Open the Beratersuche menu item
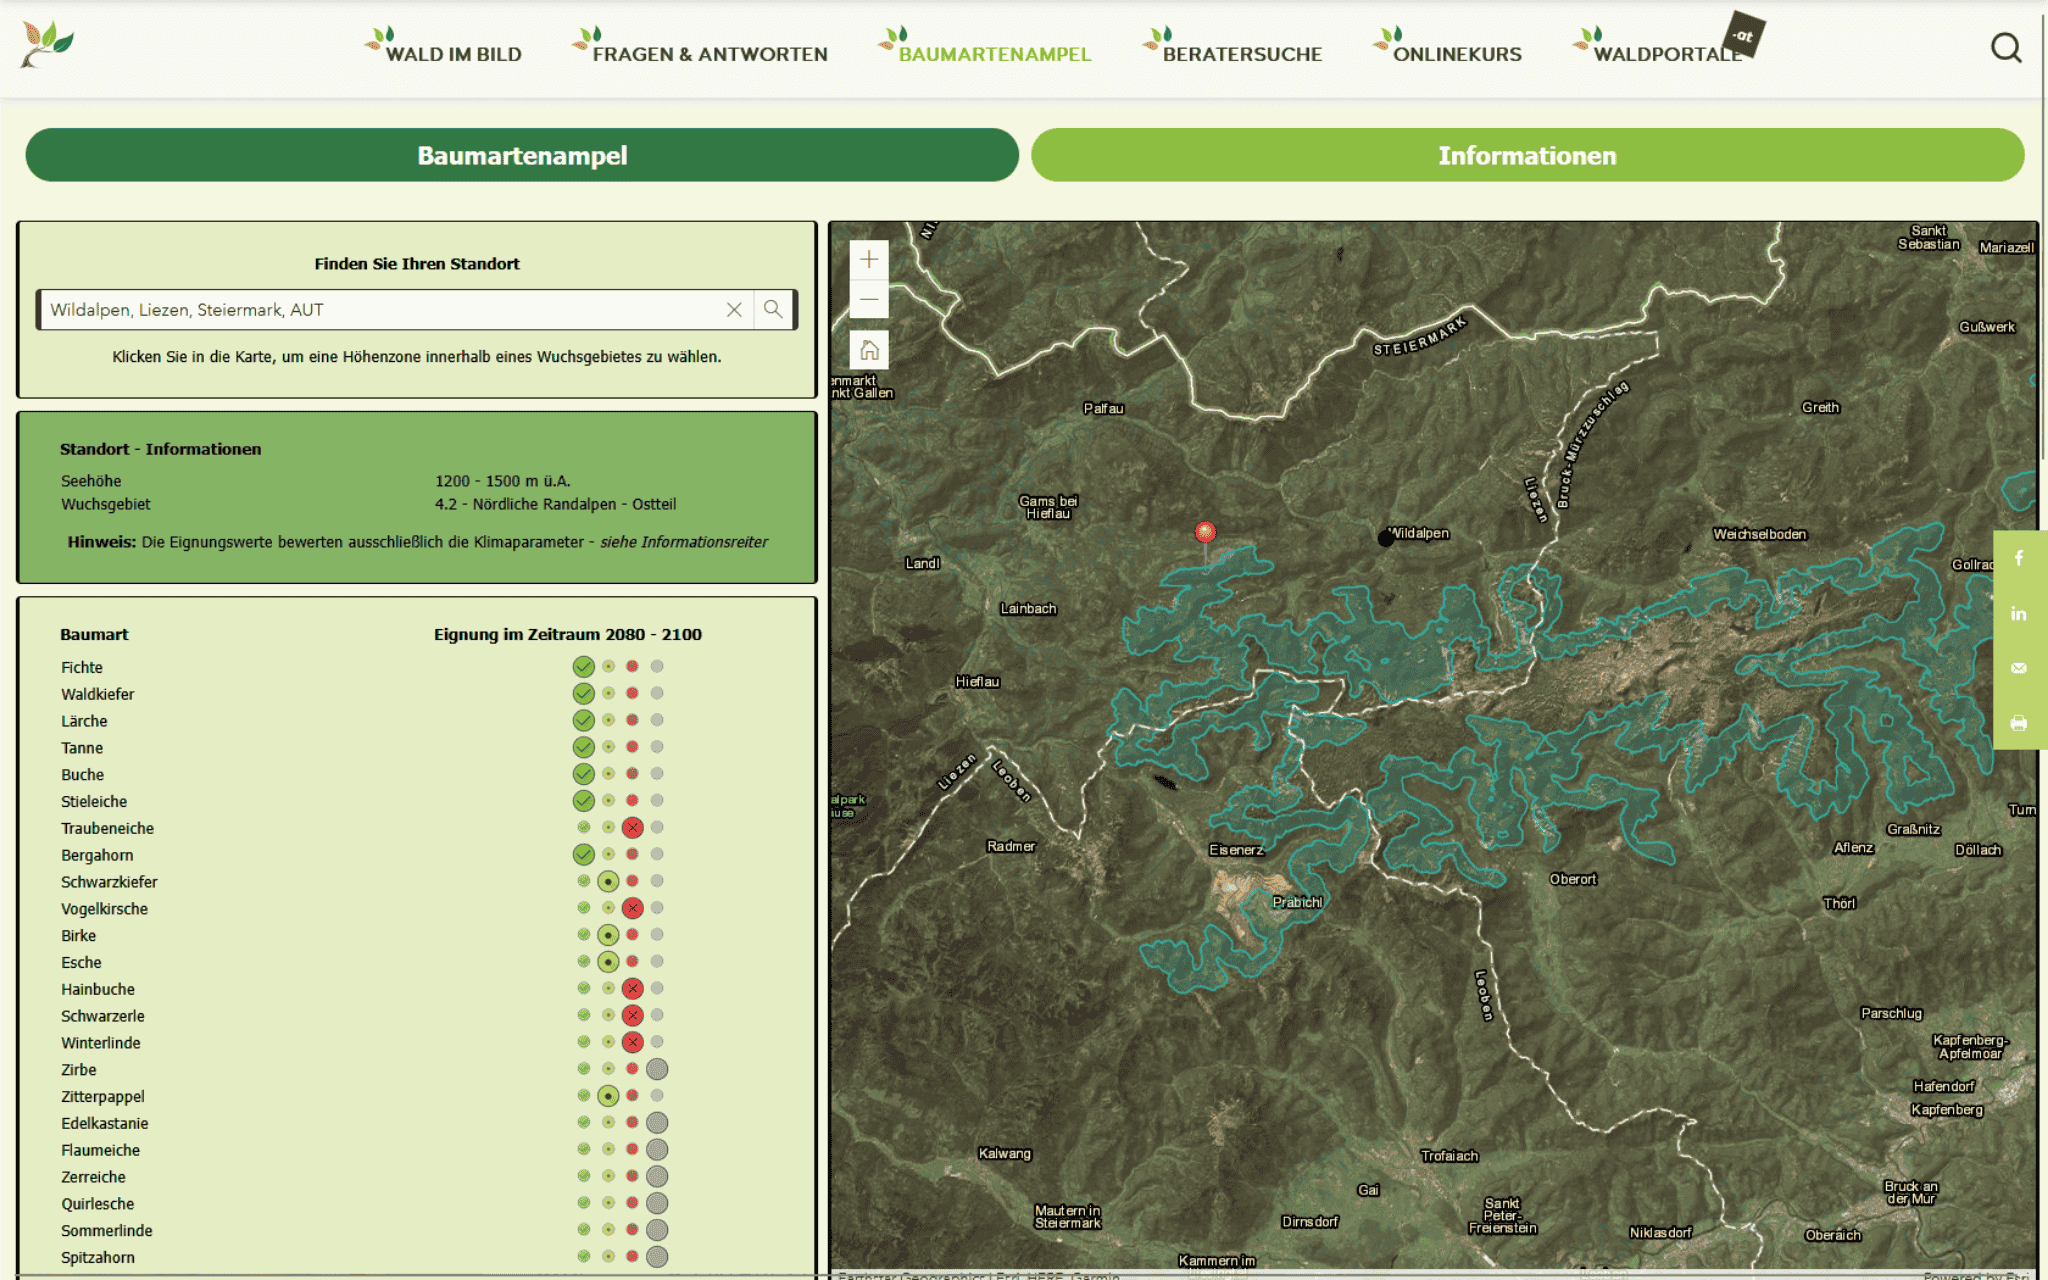The image size is (2048, 1280). tap(1241, 54)
